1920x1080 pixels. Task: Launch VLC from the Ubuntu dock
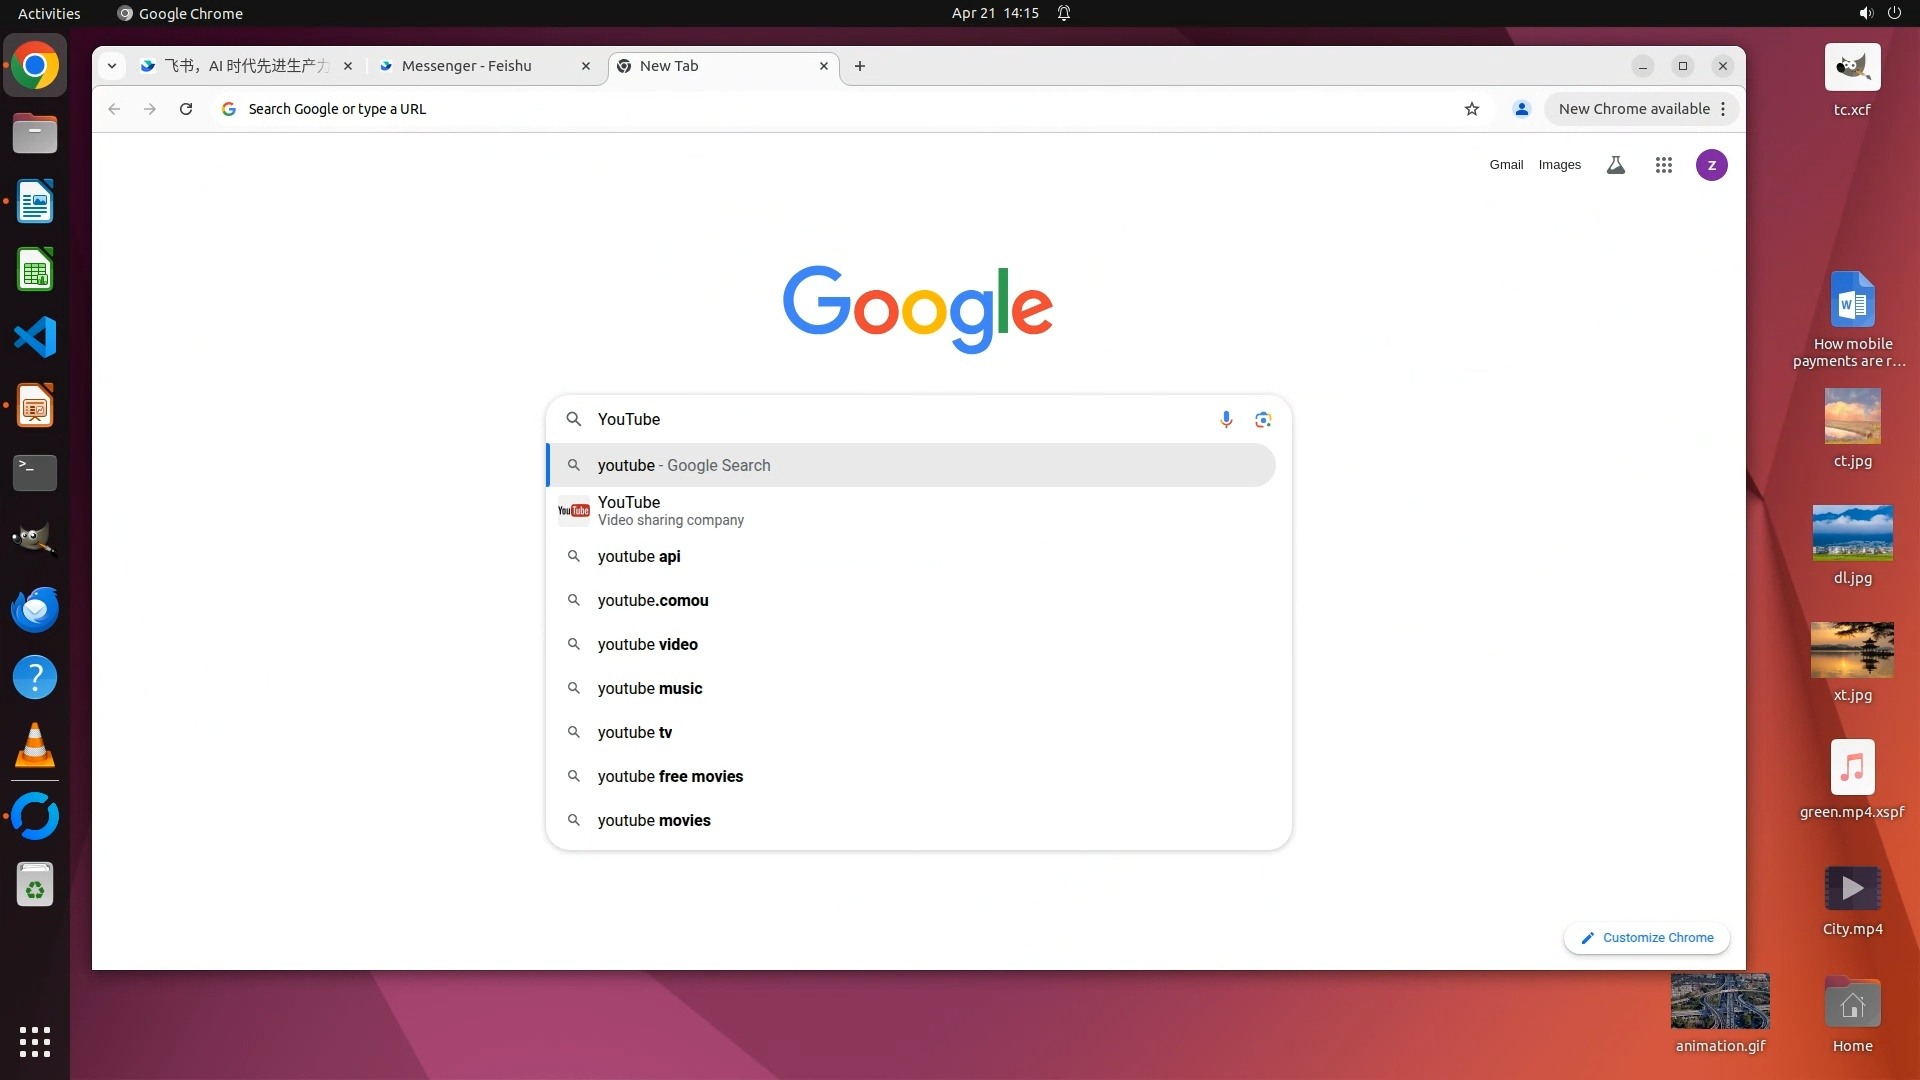(35, 746)
